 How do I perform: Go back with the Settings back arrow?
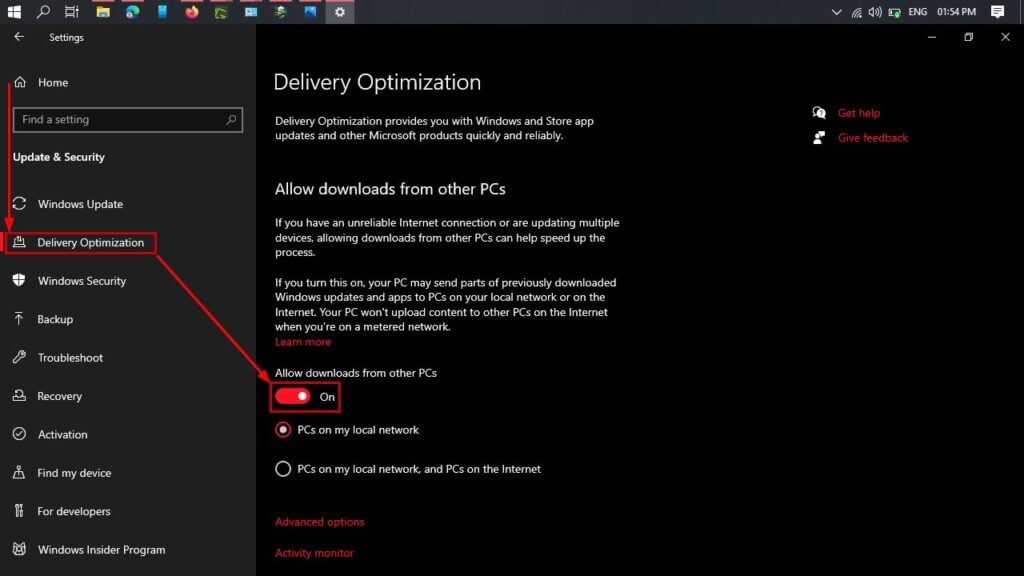point(19,37)
